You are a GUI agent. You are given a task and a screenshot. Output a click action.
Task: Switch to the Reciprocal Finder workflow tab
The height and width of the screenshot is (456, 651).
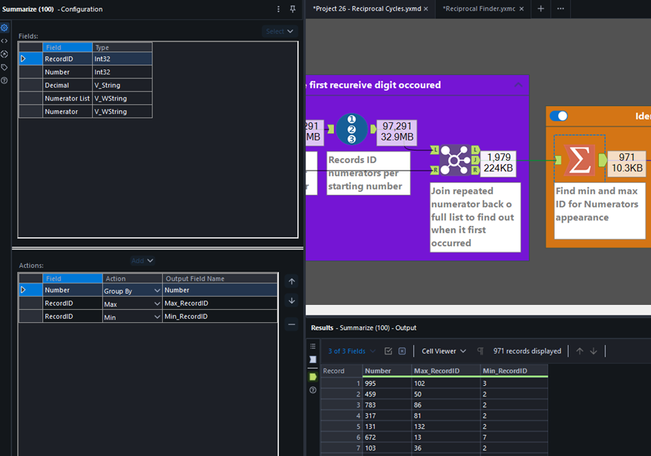(480, 8)
